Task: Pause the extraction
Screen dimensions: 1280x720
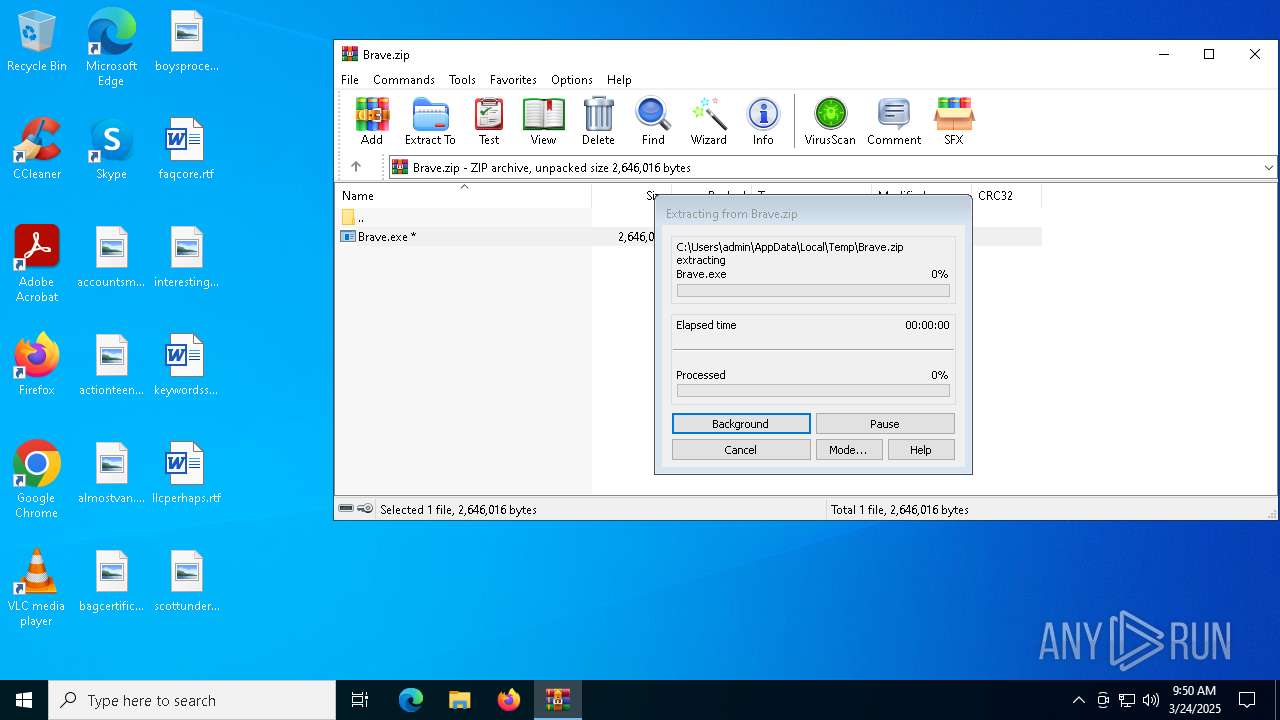Action: point(885,424)
